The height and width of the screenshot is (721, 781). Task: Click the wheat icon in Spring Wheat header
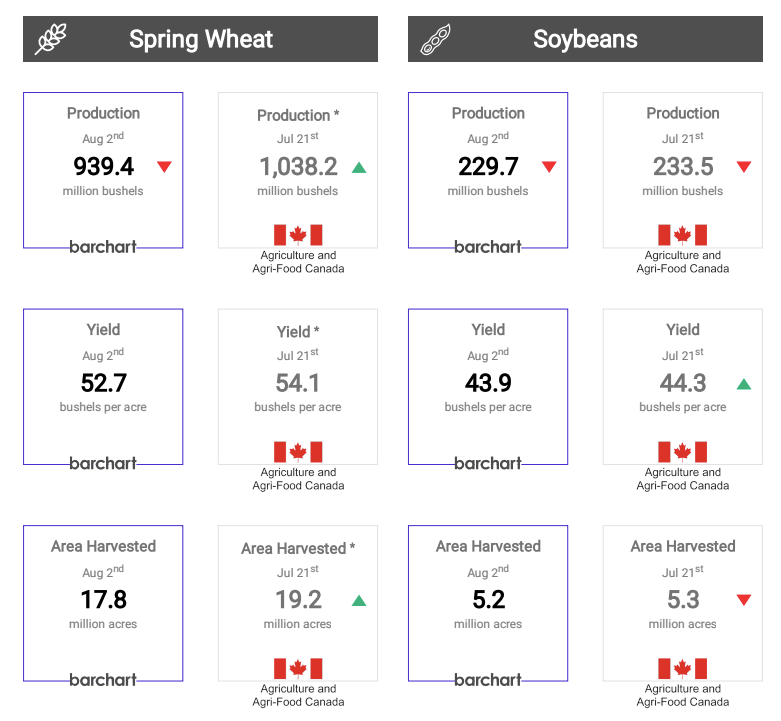pyautogui.click(x=51, y=39)
